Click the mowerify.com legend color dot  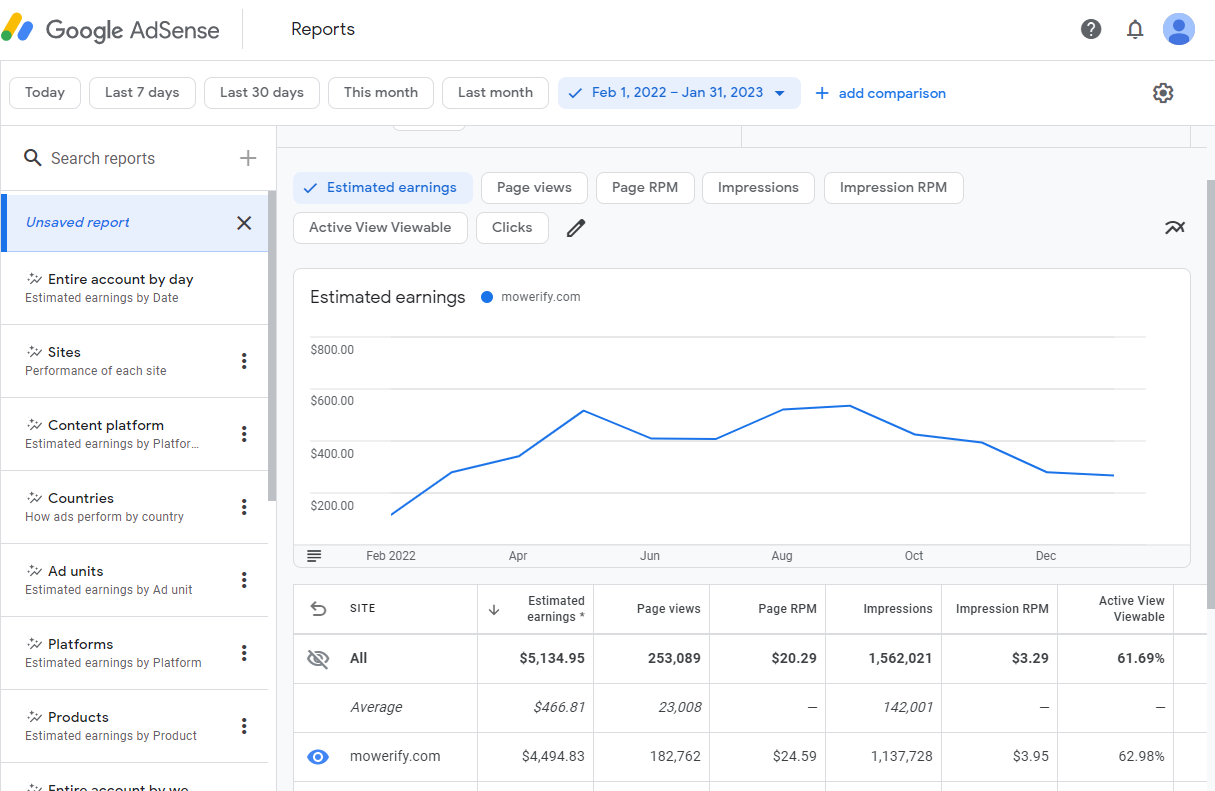pyautogui.click(x=487, y=297)
